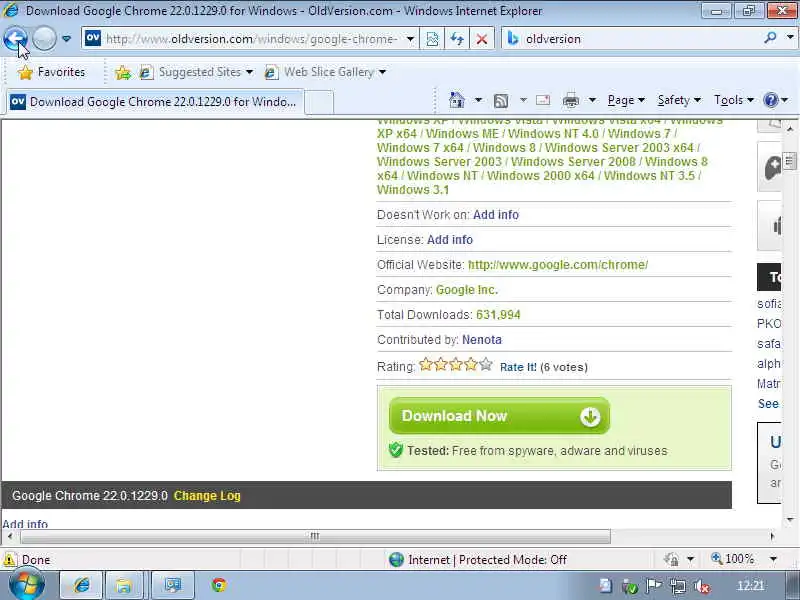Click the Total Downloads 631,994 value
Image resolution: width=800 pixels, height=600 pixels.
point(498,315)
